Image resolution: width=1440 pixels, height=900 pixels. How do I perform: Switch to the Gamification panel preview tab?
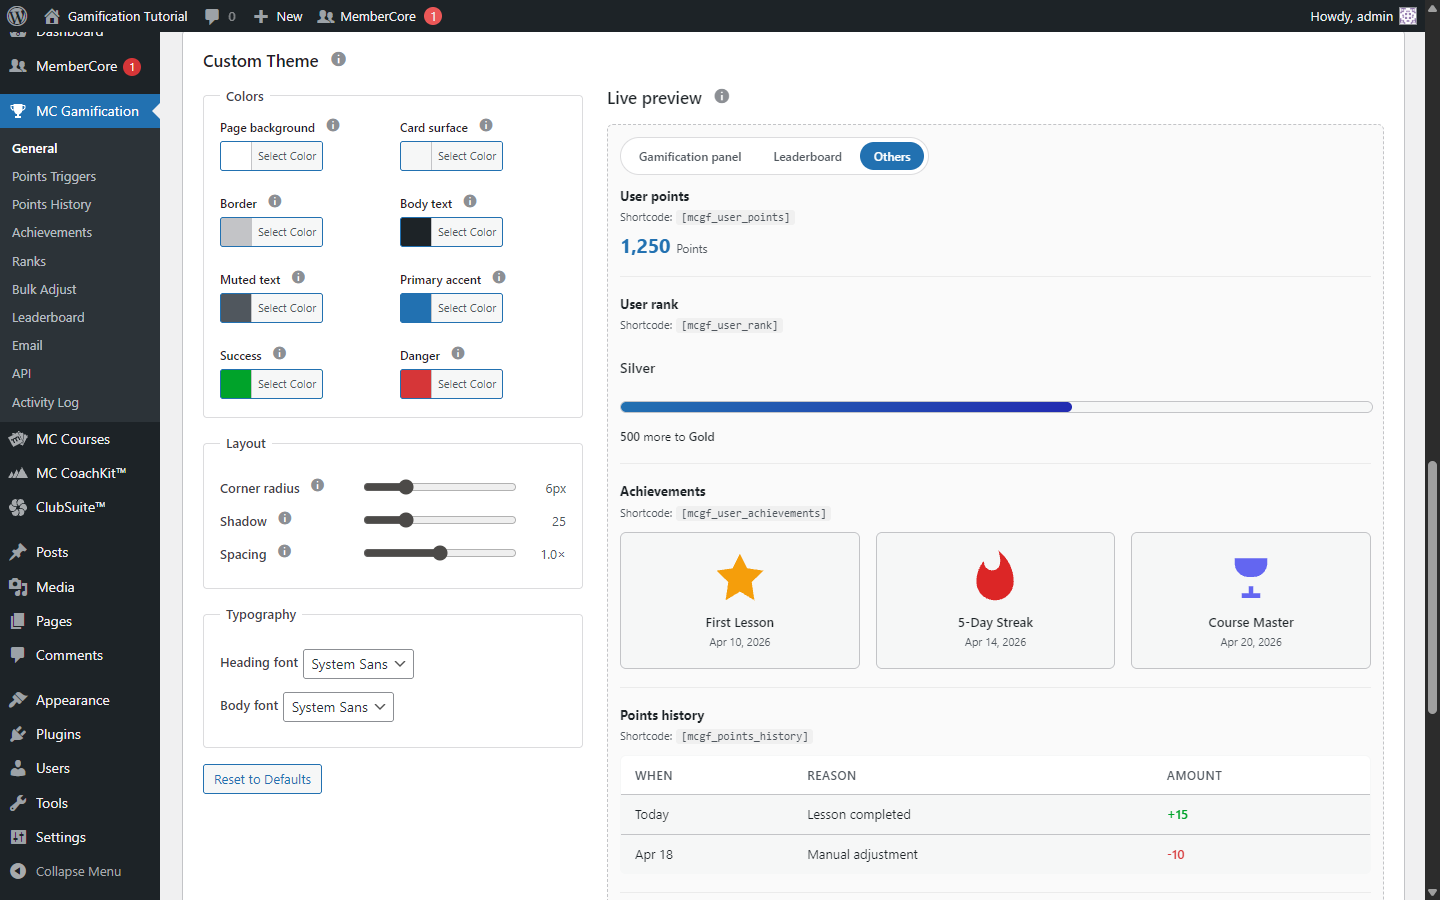pos(690,157)
